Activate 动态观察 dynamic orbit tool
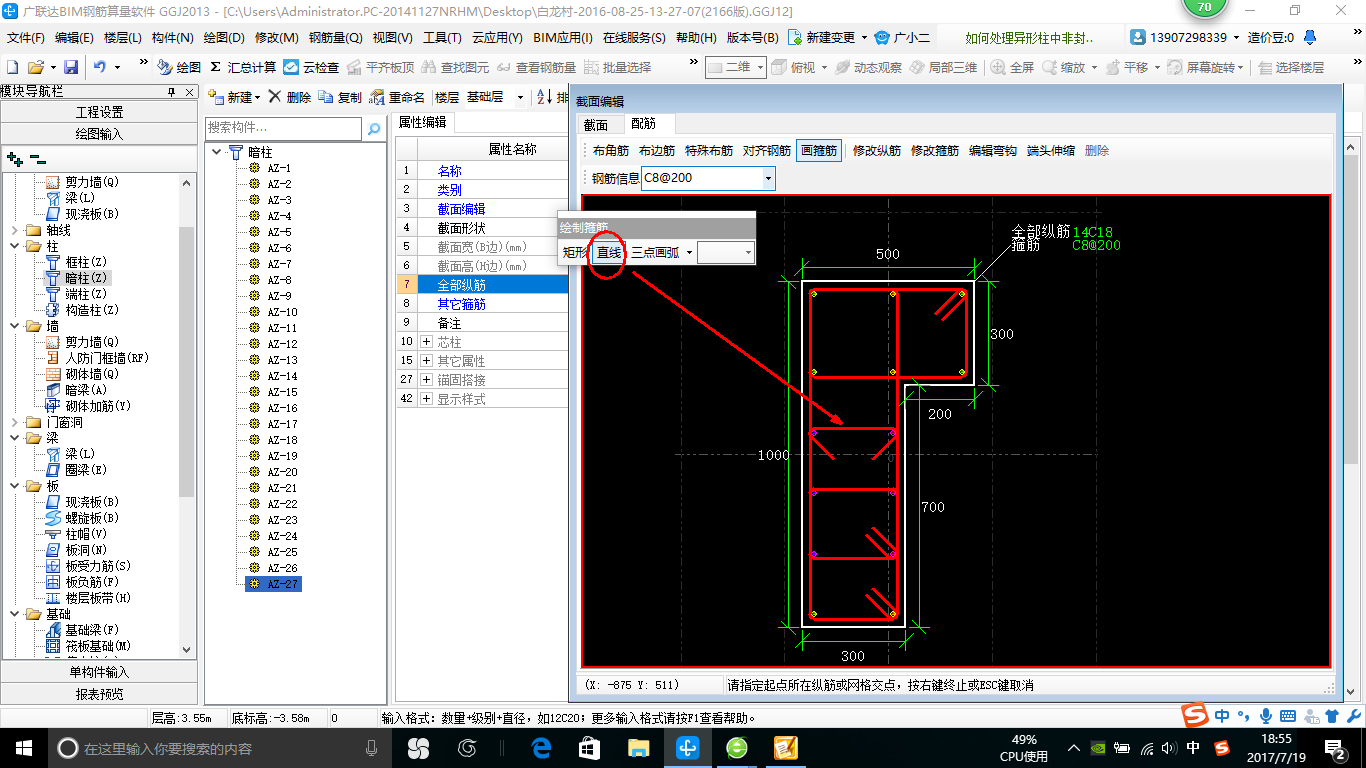 [868, 67]
